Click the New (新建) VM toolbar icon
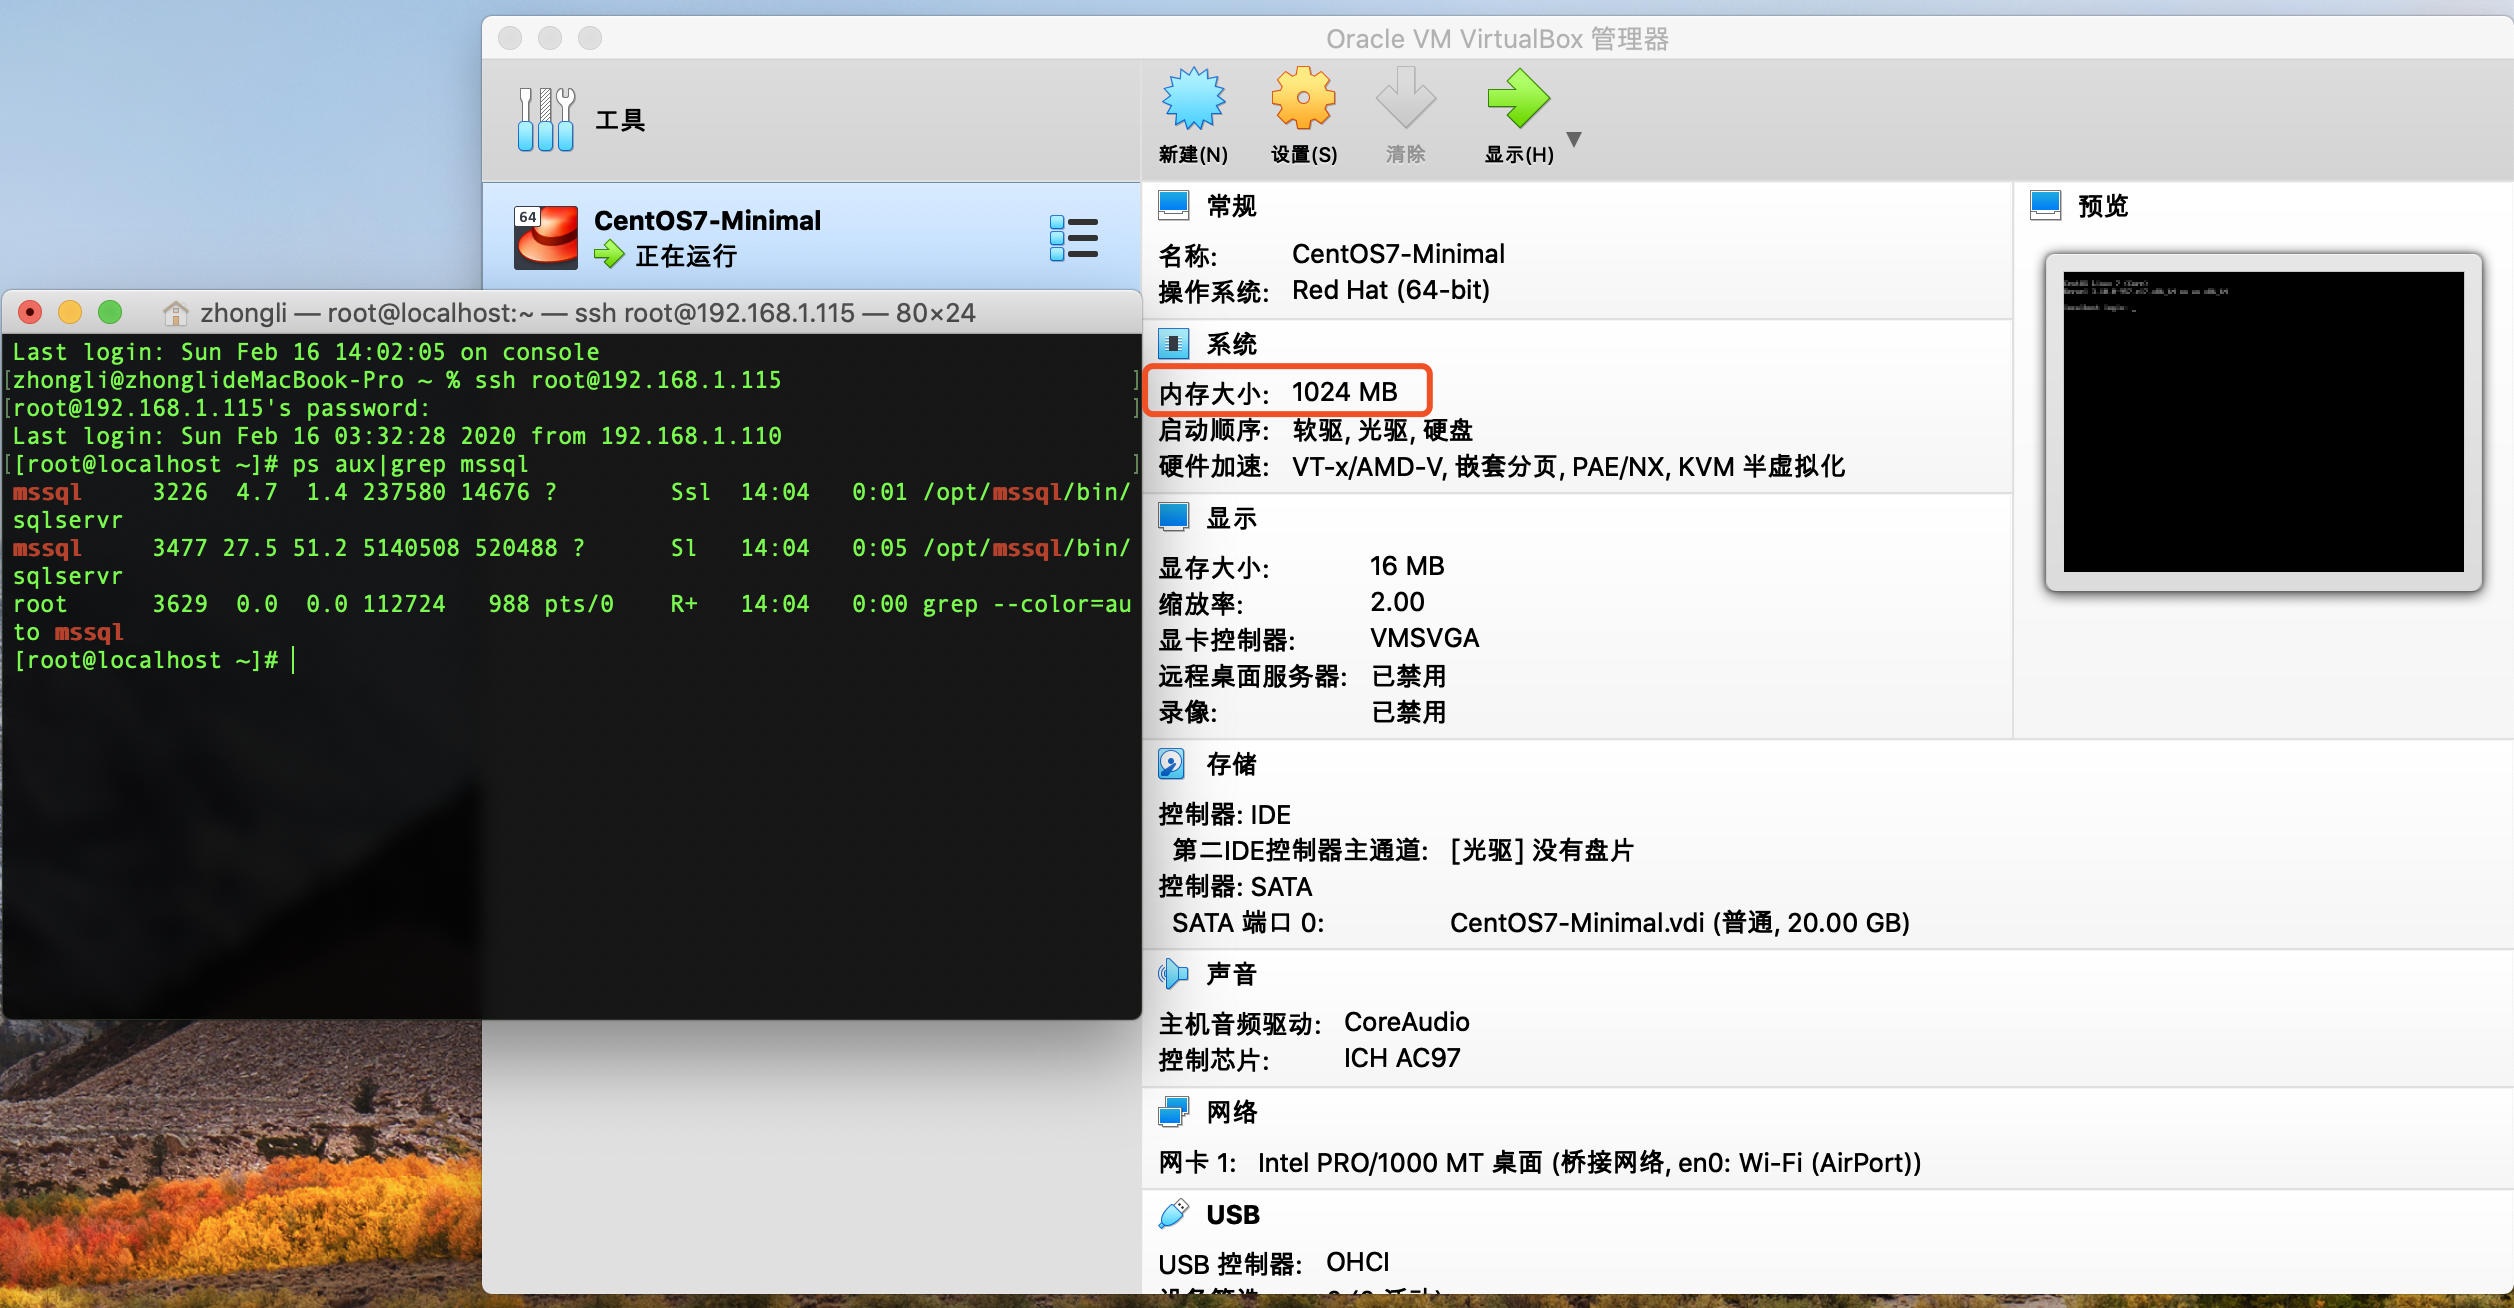 [x=1192, y=100]
